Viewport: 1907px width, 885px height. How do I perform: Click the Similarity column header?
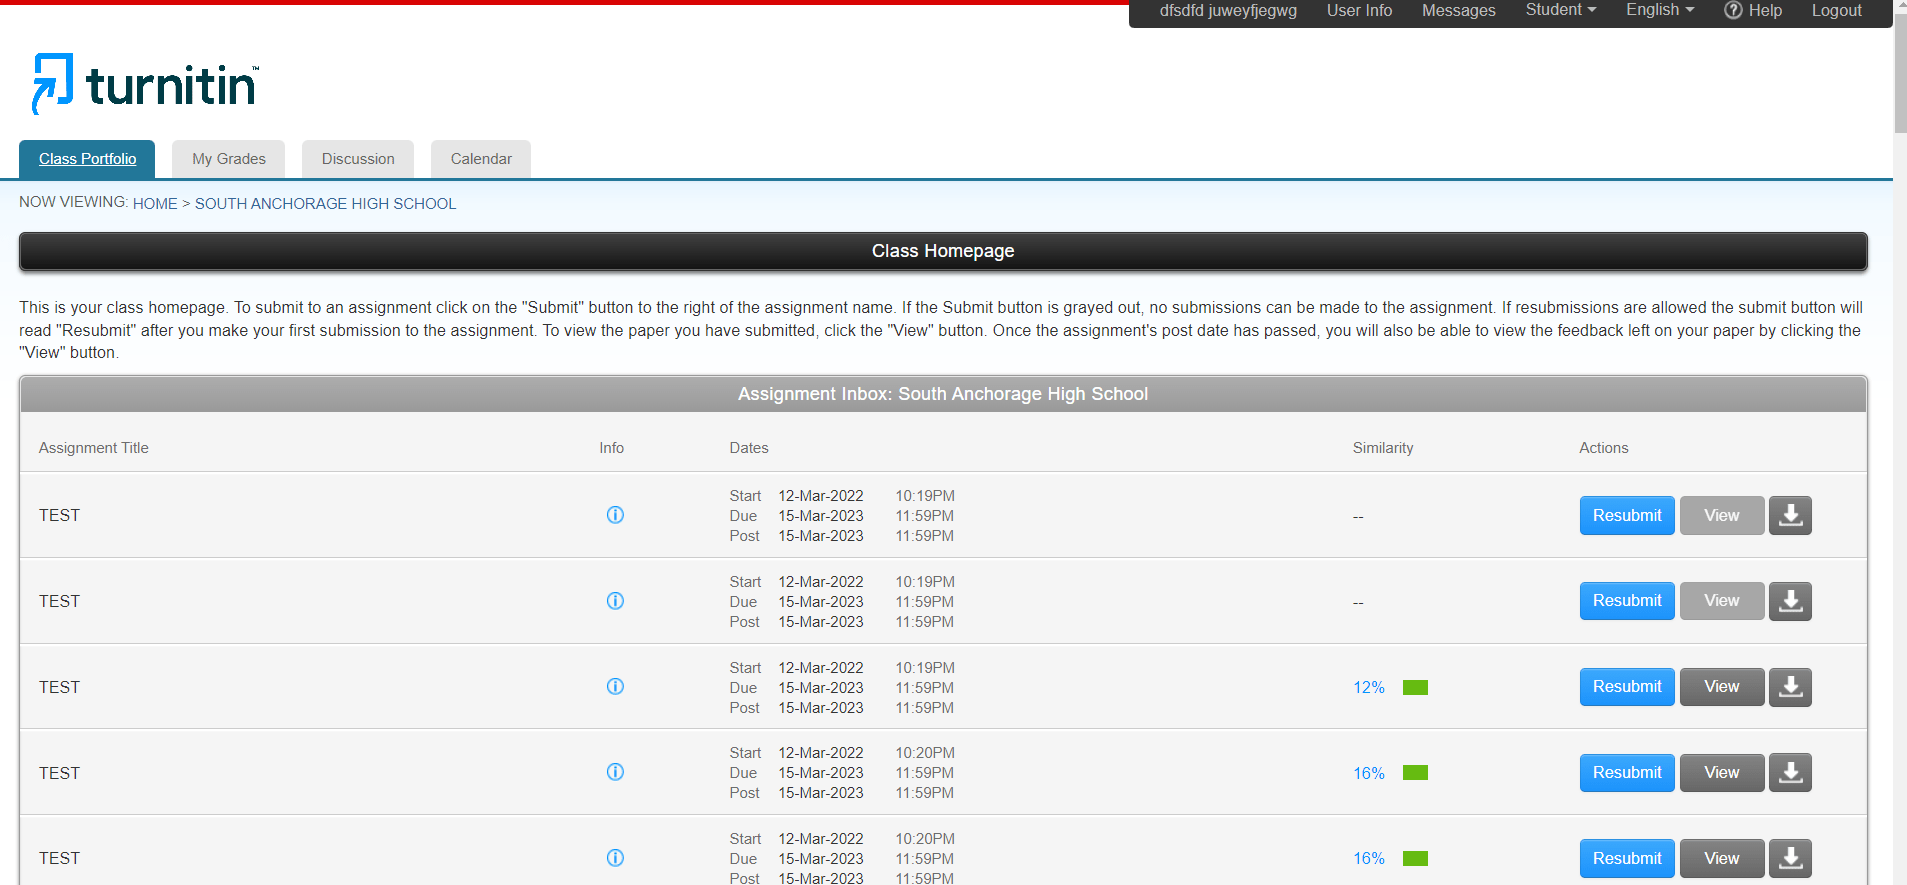point(1383,448)
